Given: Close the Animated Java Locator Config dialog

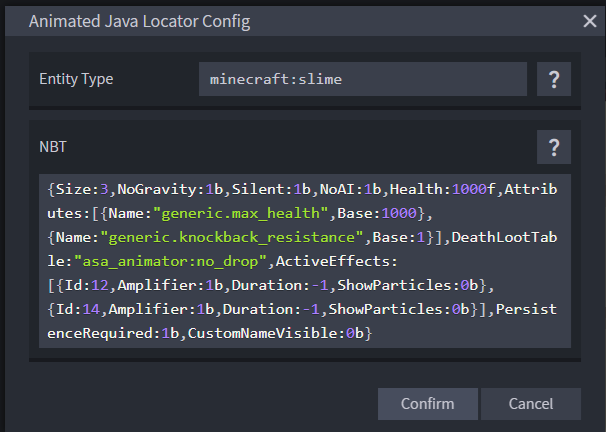Looking at the screenshot, I should pyautogui.click(x=589, y=20).
